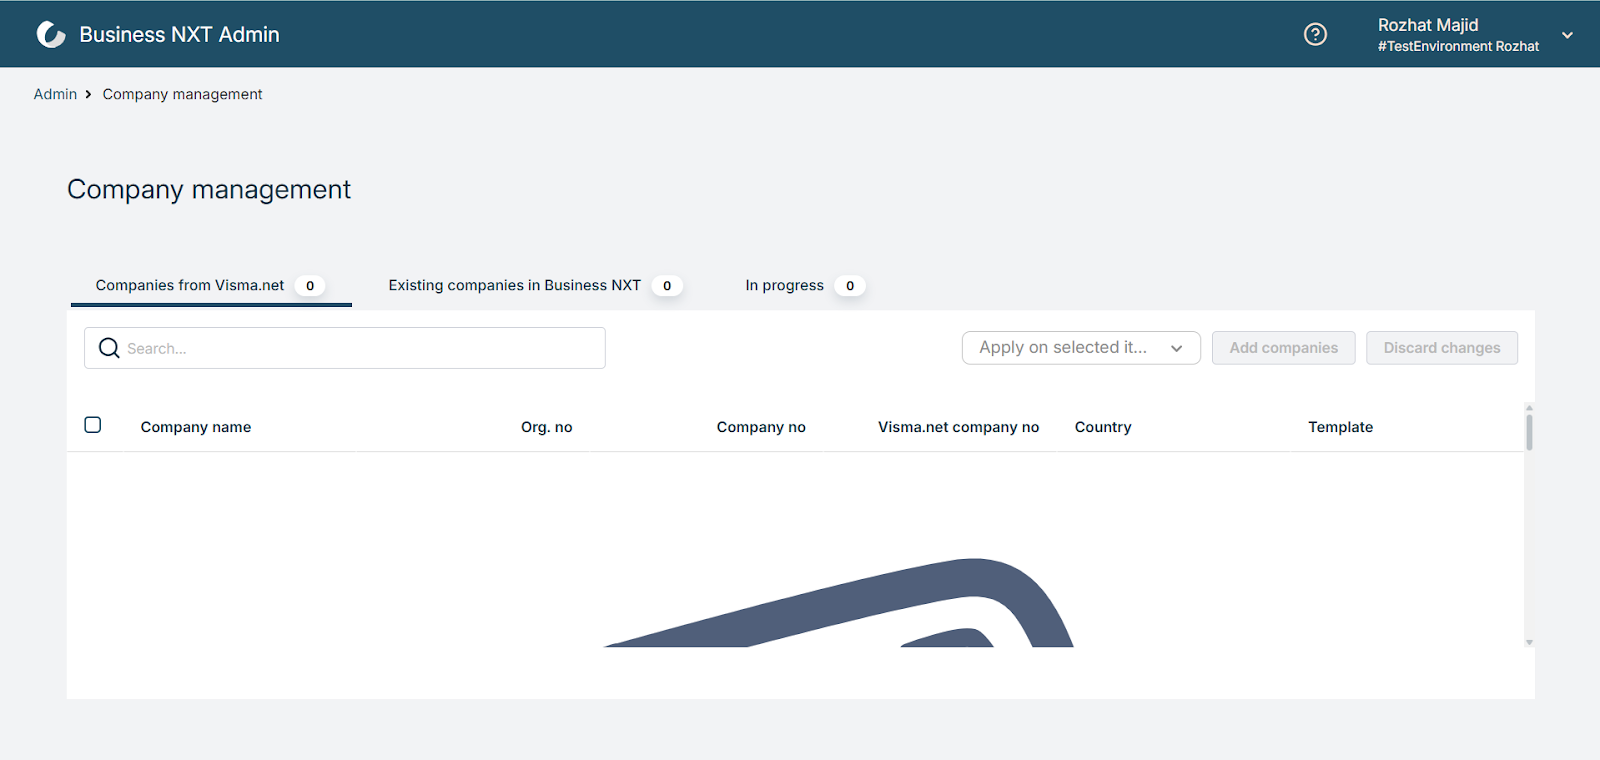Click the Business NXT Admin title
This screenshot has width=1600, height=760.
[x=180, y=35]
